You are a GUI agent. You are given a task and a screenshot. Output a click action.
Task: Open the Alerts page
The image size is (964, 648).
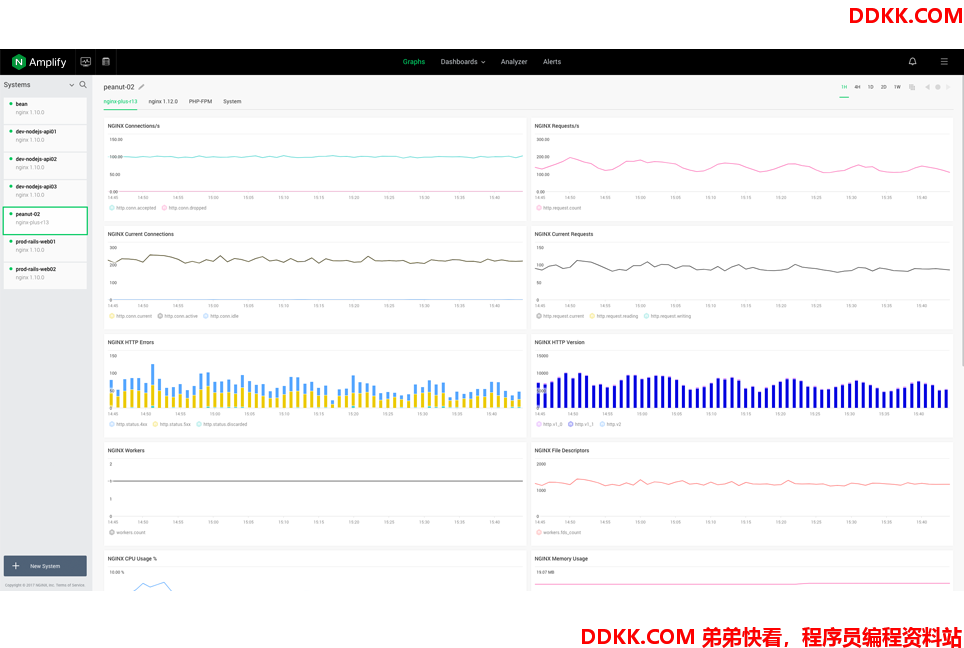552,61
